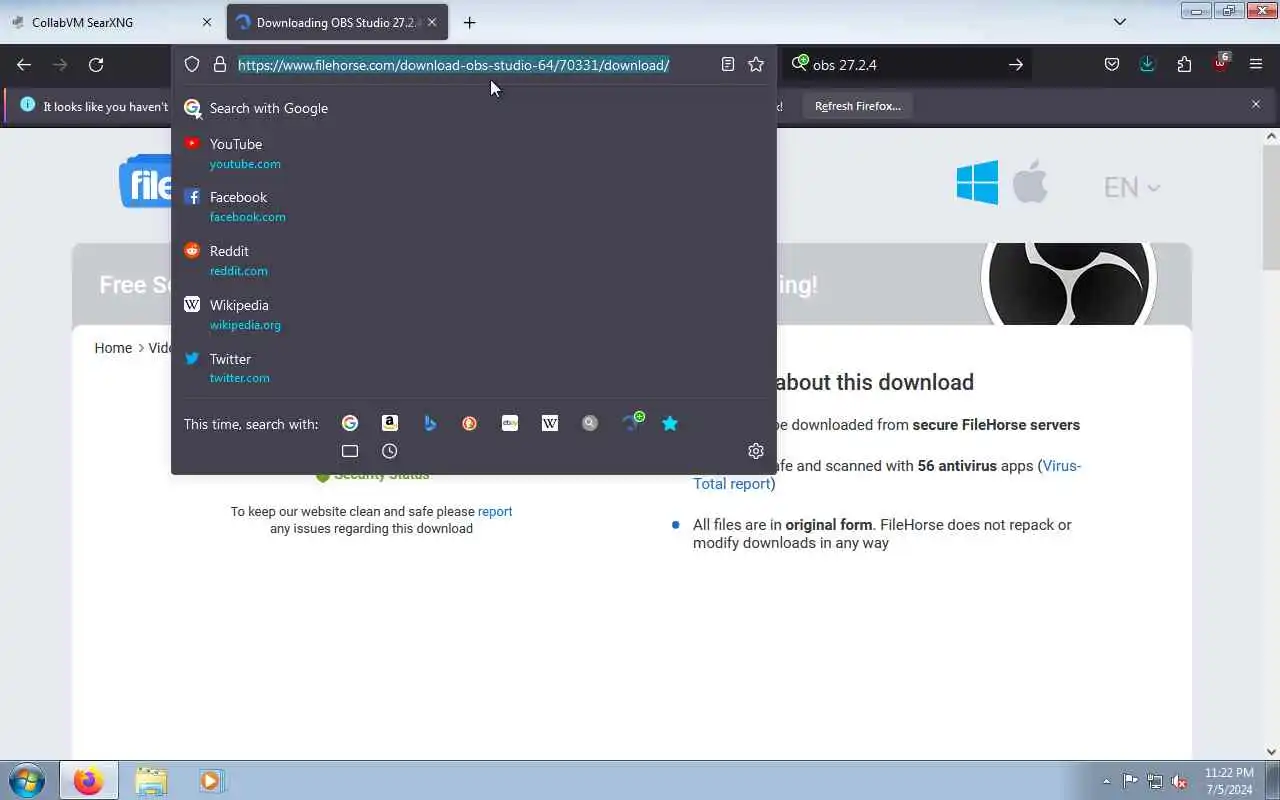Open Windows Explorer from taskbar
This screenshot has height=800, width=1280.
tap(151, 780)
